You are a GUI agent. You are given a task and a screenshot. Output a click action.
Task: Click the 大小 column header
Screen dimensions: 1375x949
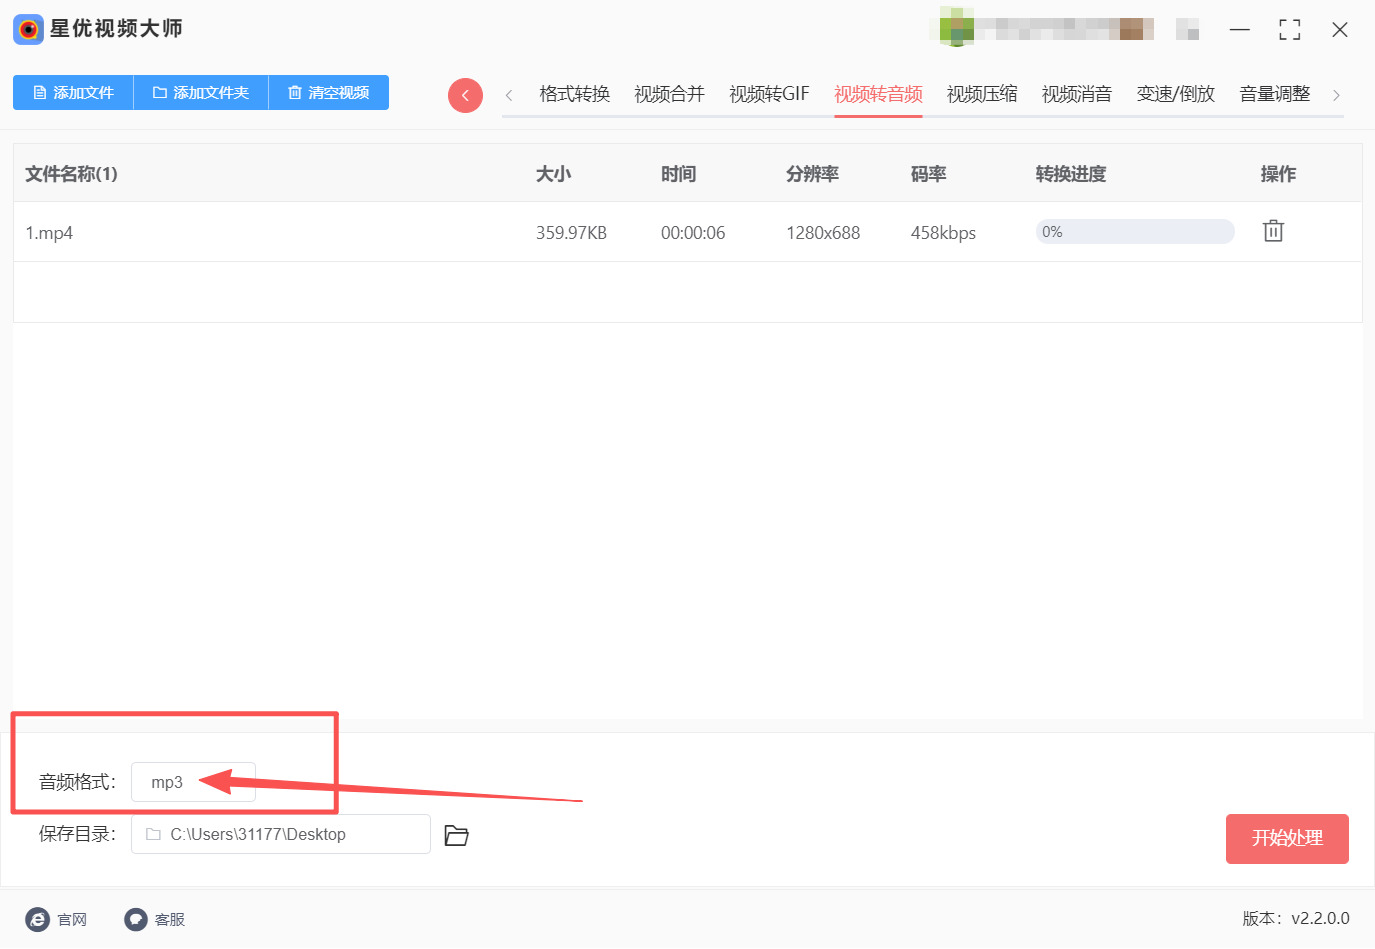pos(553,174)
